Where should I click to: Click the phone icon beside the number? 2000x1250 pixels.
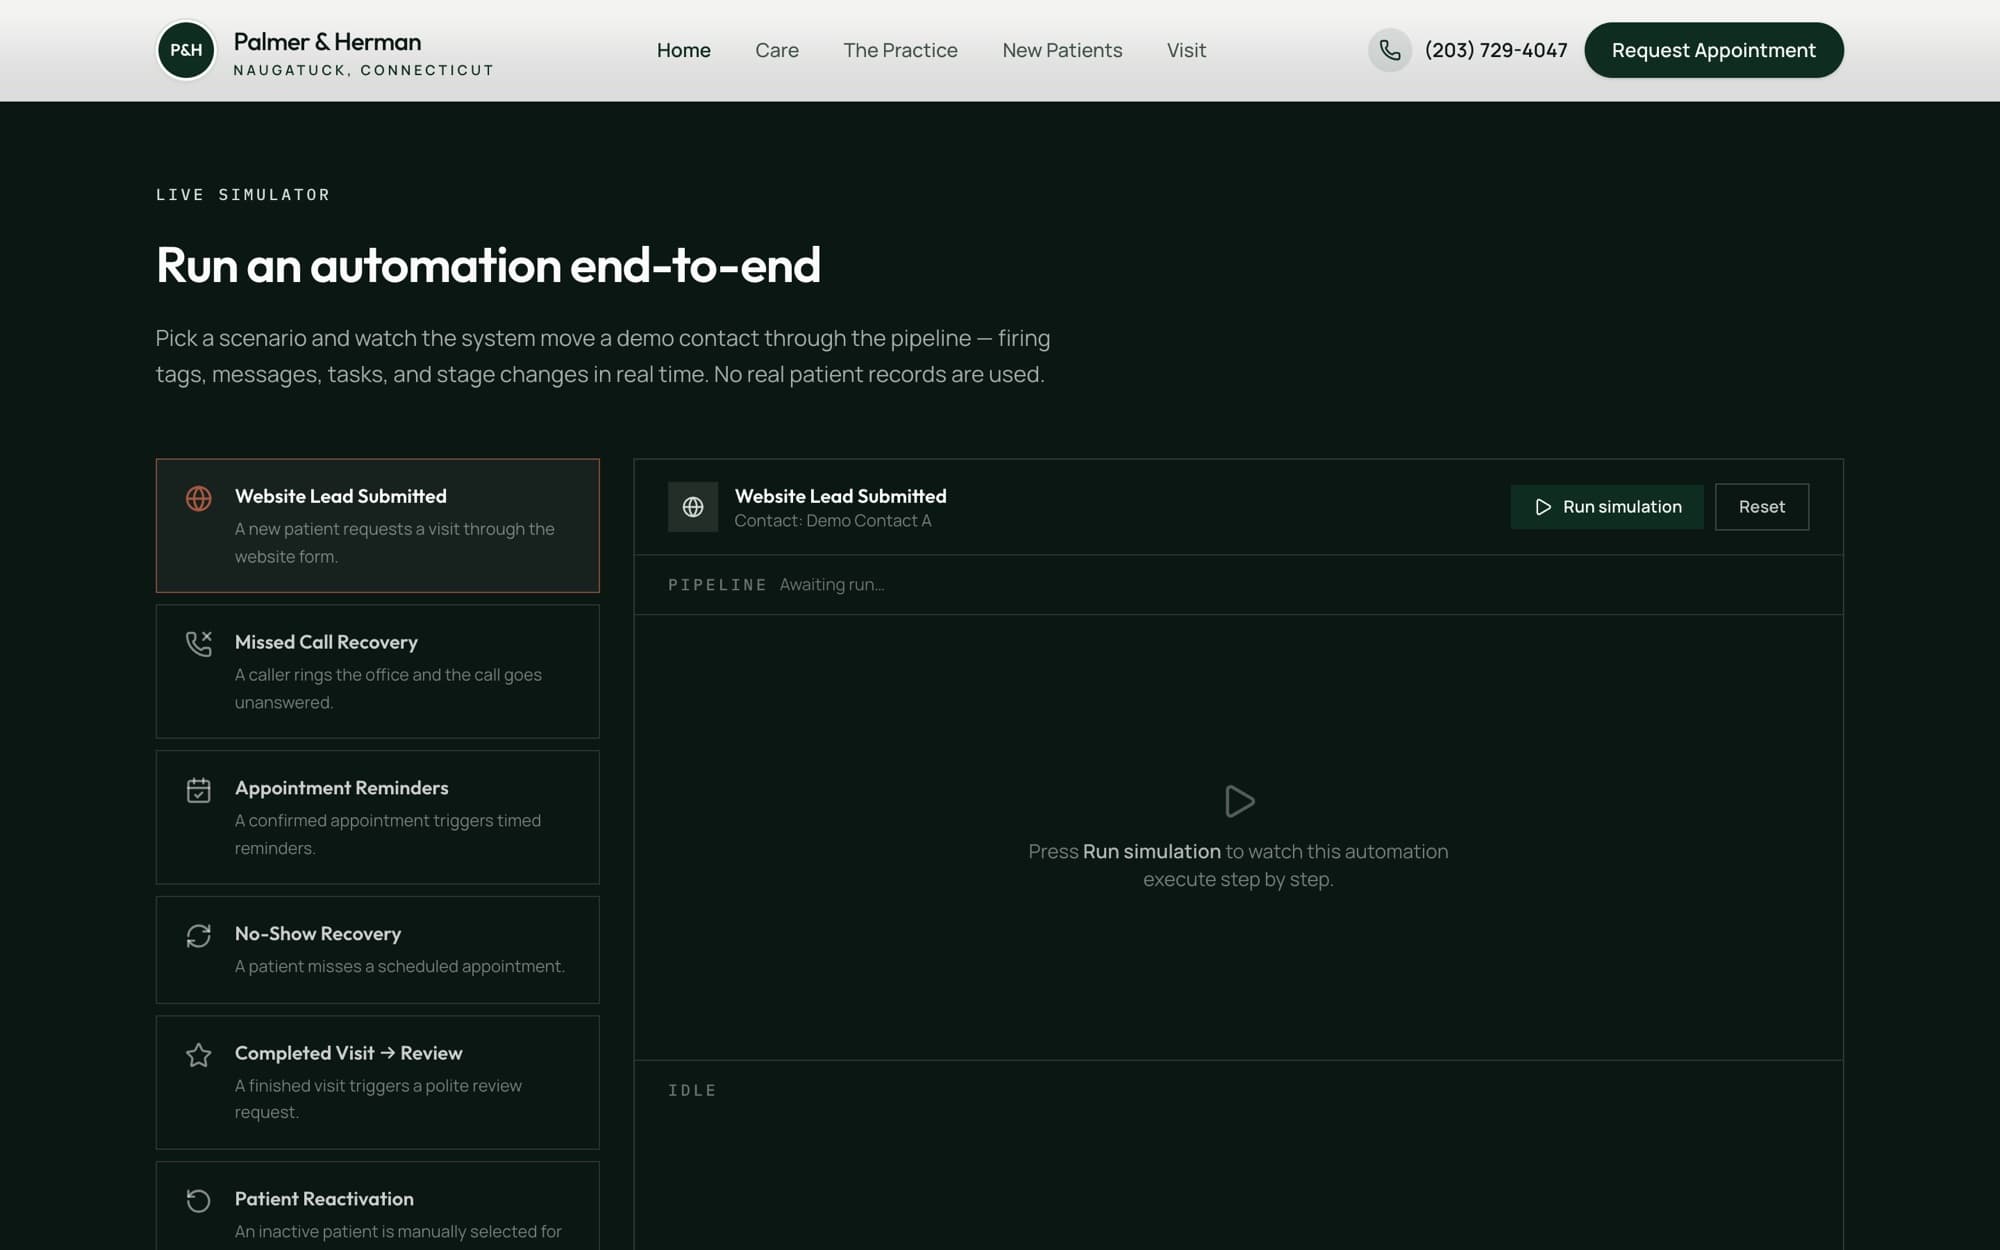[x=1390, y=50]
